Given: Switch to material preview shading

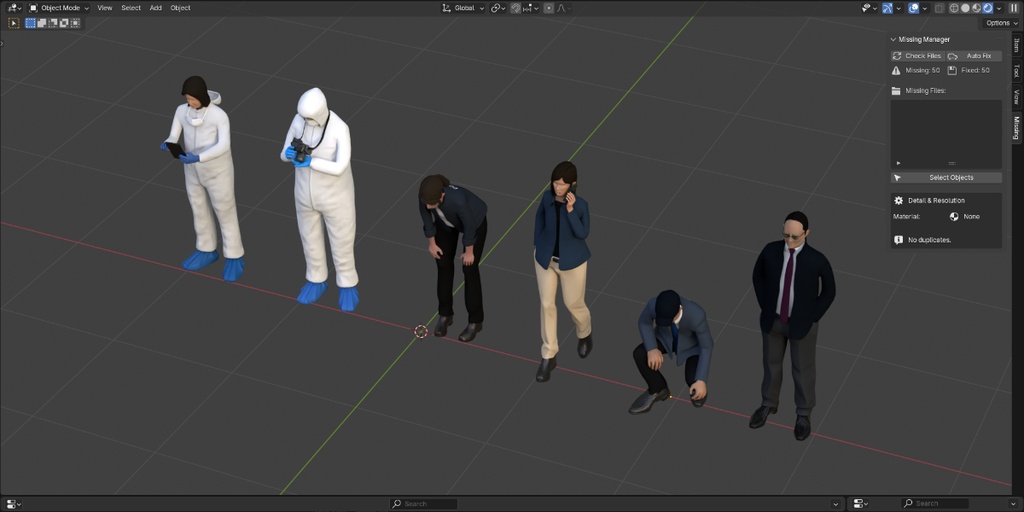Looking at the screenshot, I should (976, 8).
